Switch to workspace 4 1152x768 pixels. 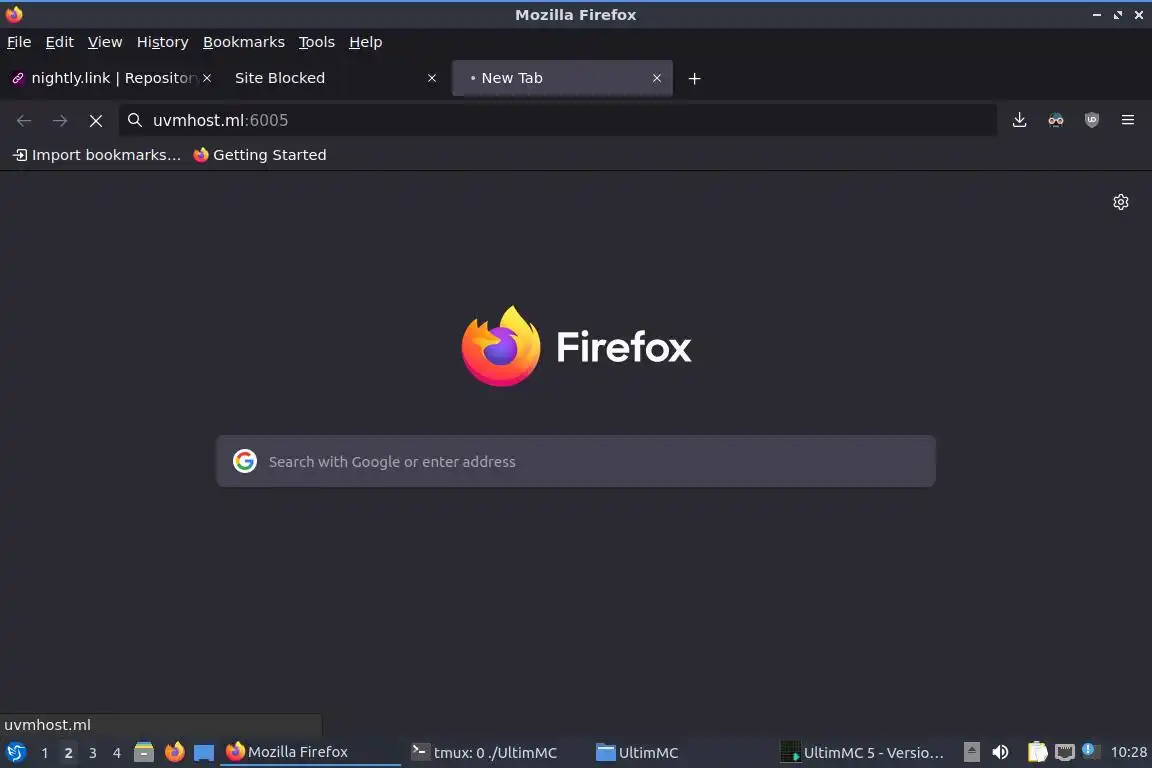click(116, 753)
